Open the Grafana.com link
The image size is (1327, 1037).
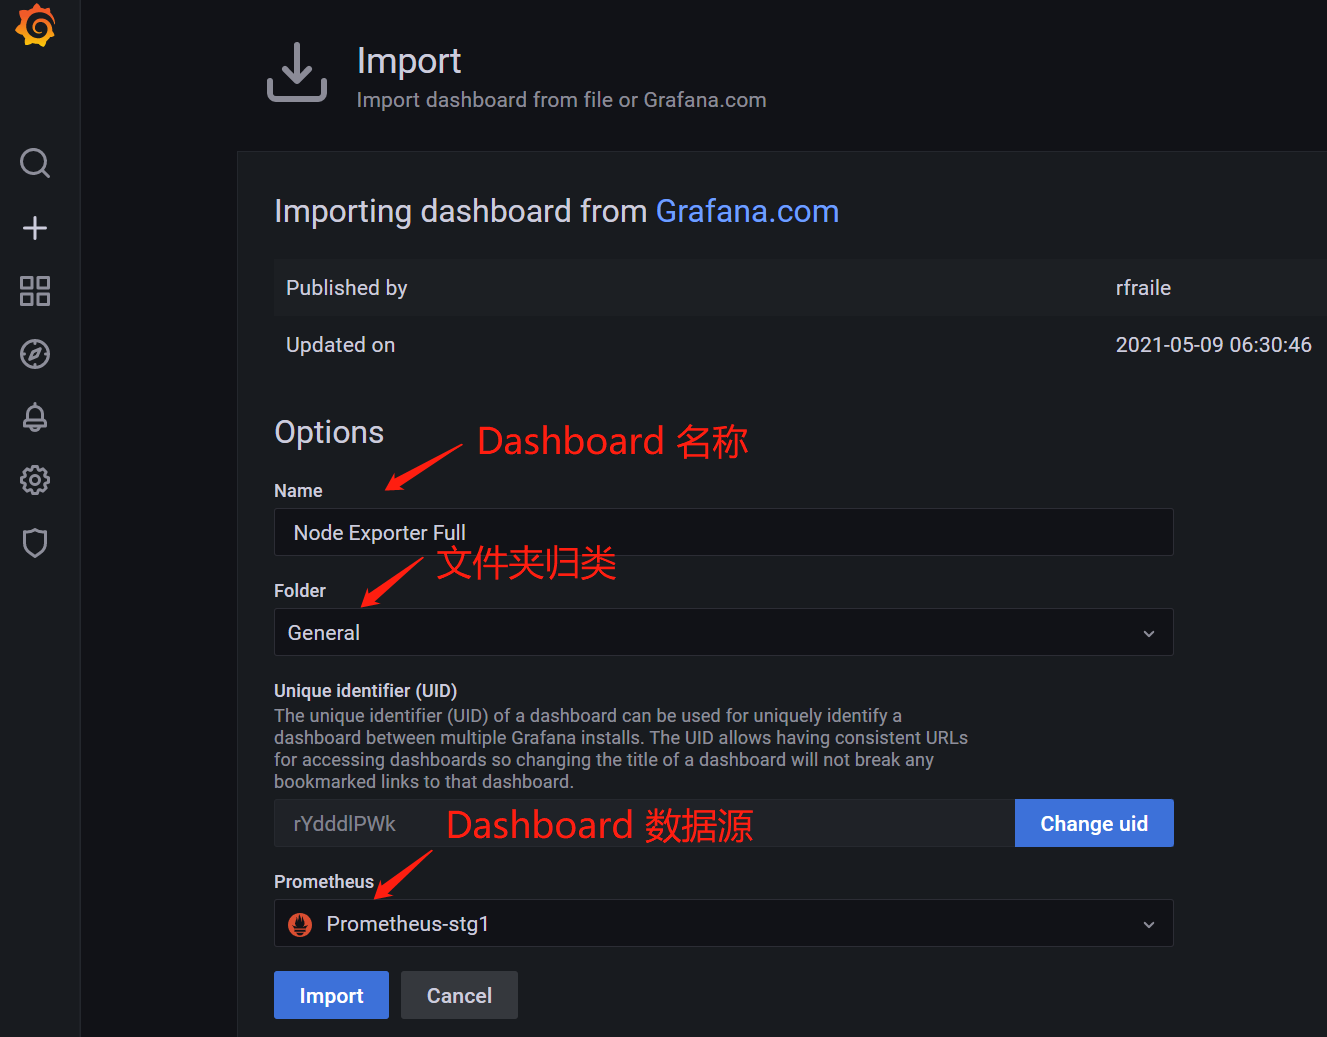click(747, 211)
